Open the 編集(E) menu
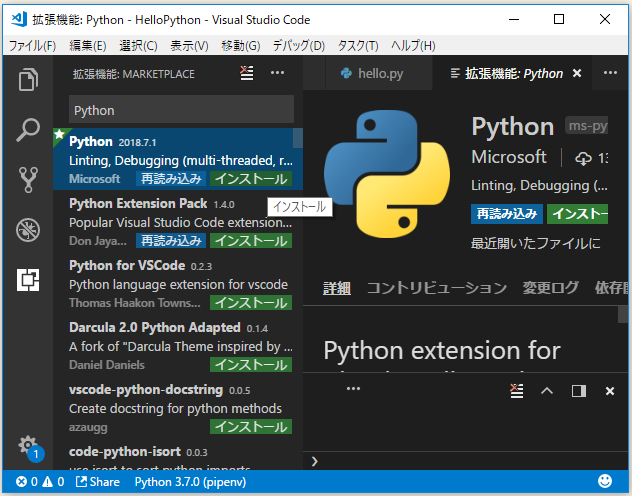632x496 pixels. [x=87, y=46]
